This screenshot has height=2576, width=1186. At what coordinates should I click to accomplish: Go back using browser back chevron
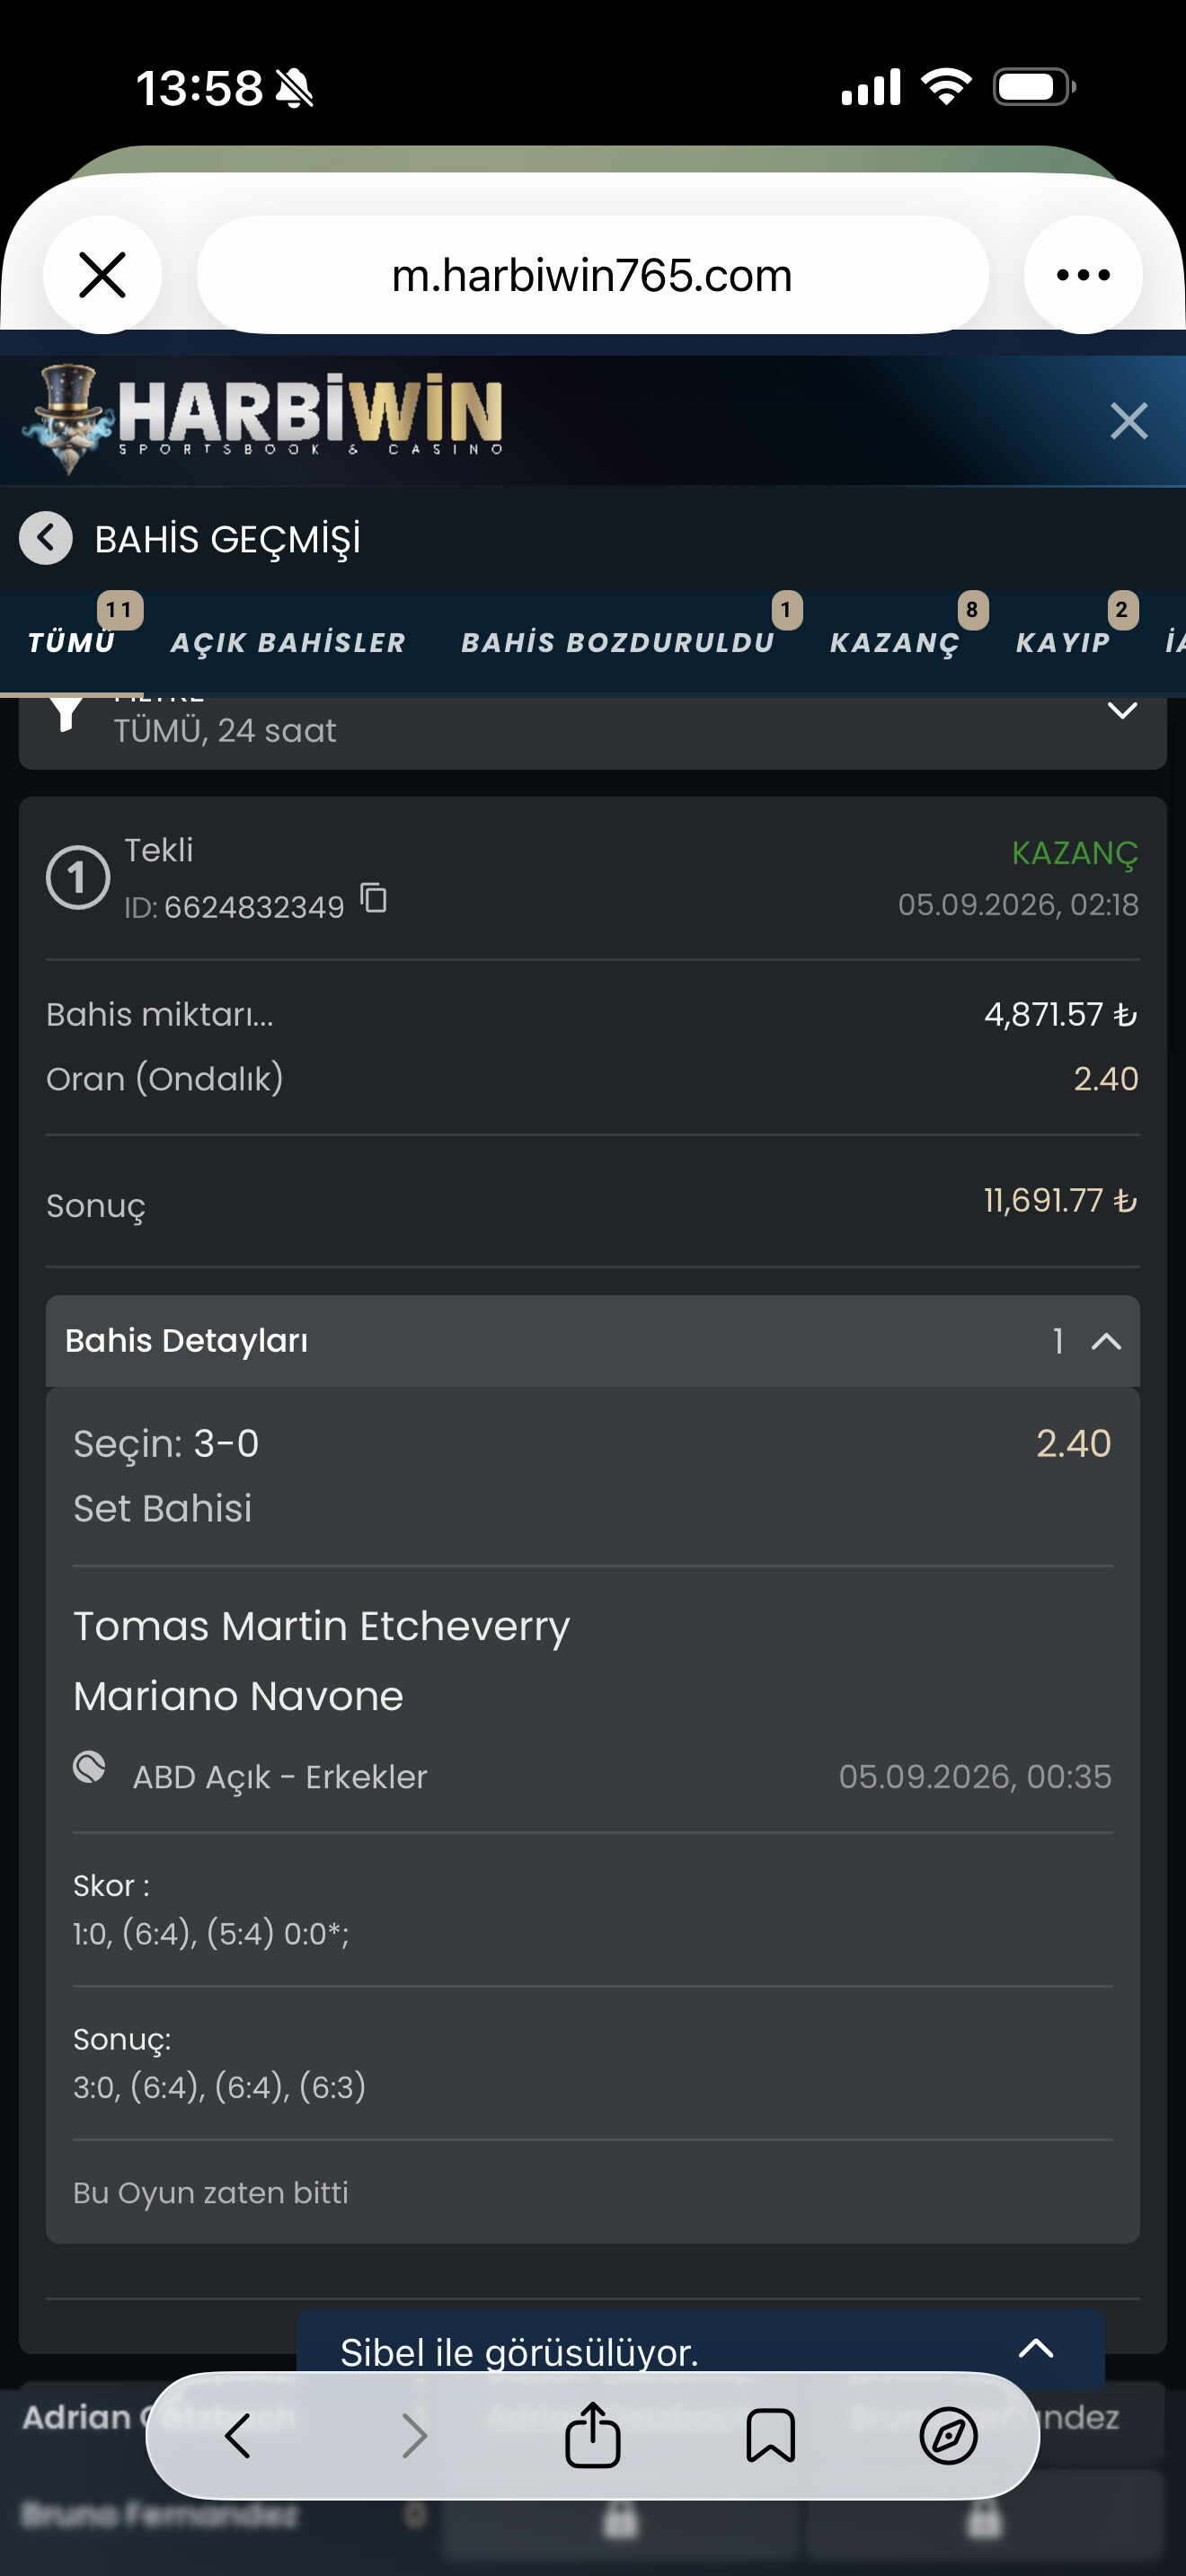237,2435
